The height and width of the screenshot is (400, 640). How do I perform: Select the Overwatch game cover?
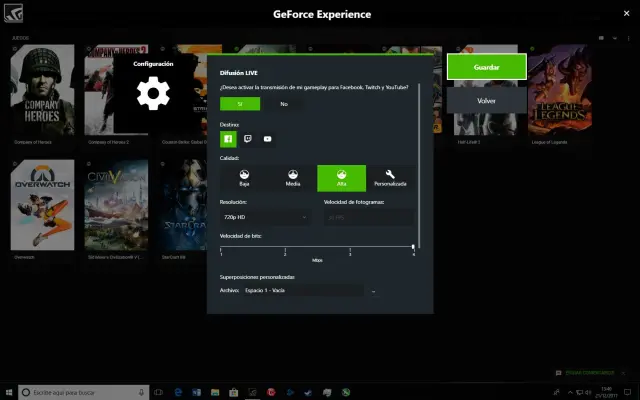42,205
